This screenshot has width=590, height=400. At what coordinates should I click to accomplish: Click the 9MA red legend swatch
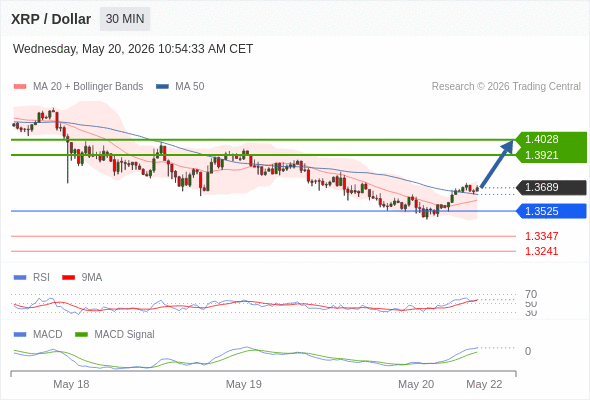pos(68,278)
